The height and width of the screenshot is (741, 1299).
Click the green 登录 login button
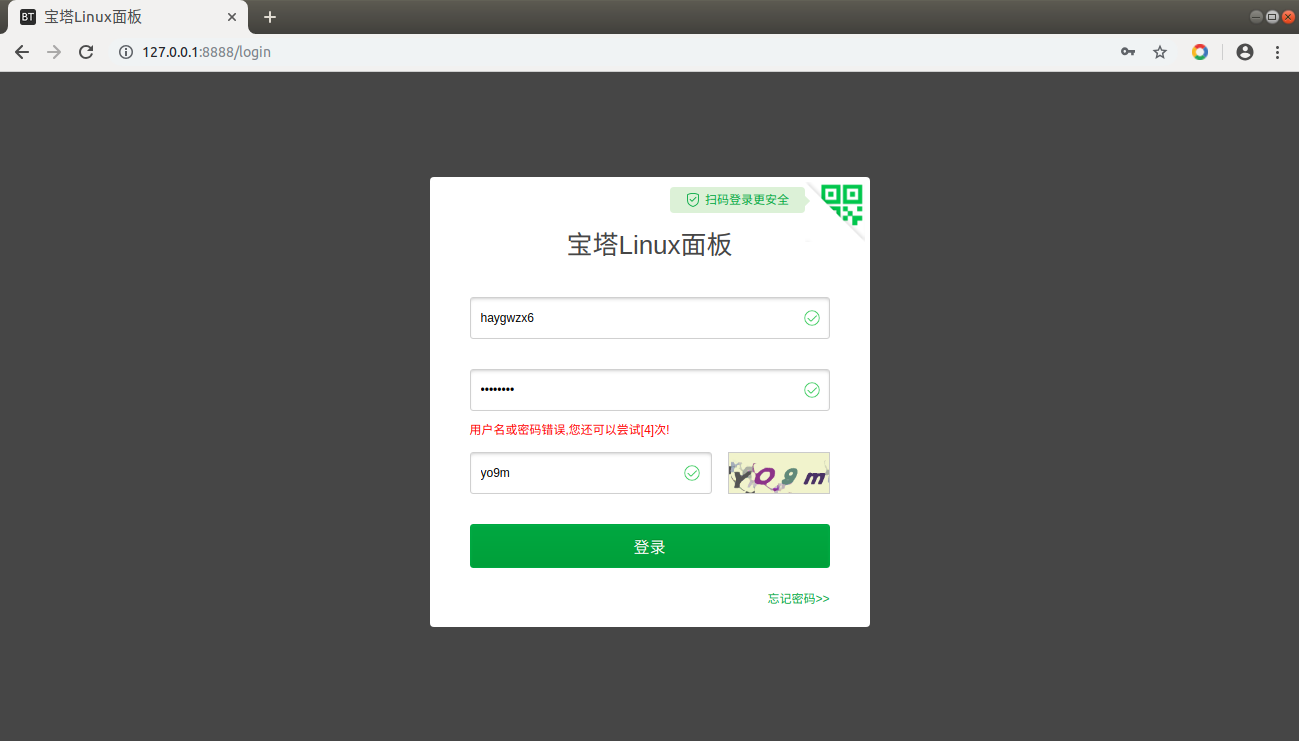click(x=649, y=546)
